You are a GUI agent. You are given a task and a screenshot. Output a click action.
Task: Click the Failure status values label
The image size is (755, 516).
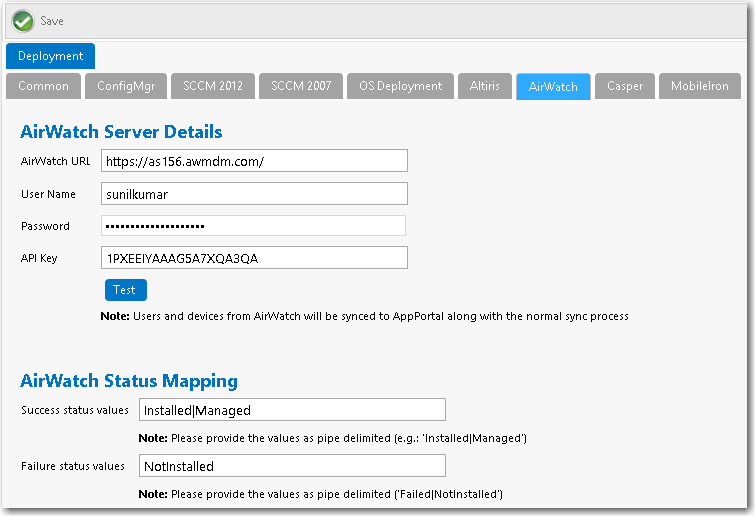click(73, 466)
